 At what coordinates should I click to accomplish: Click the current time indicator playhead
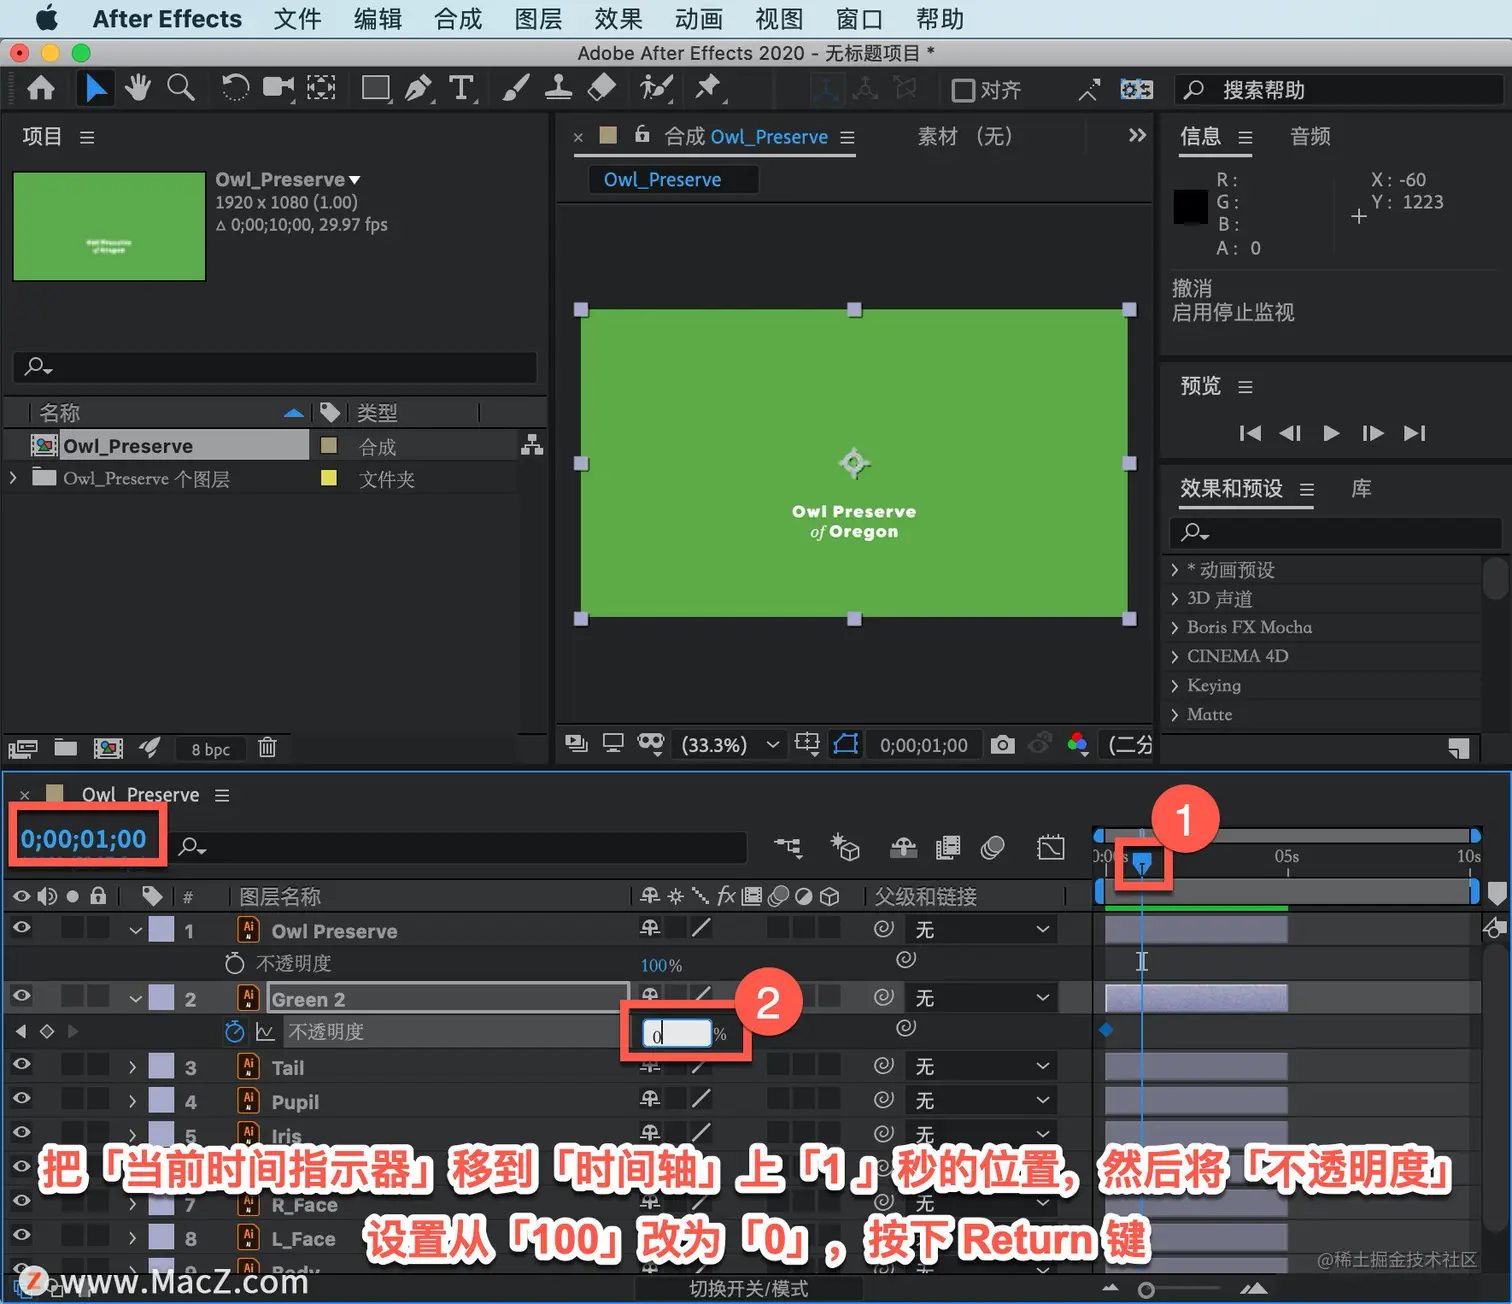coord(1141,862)
